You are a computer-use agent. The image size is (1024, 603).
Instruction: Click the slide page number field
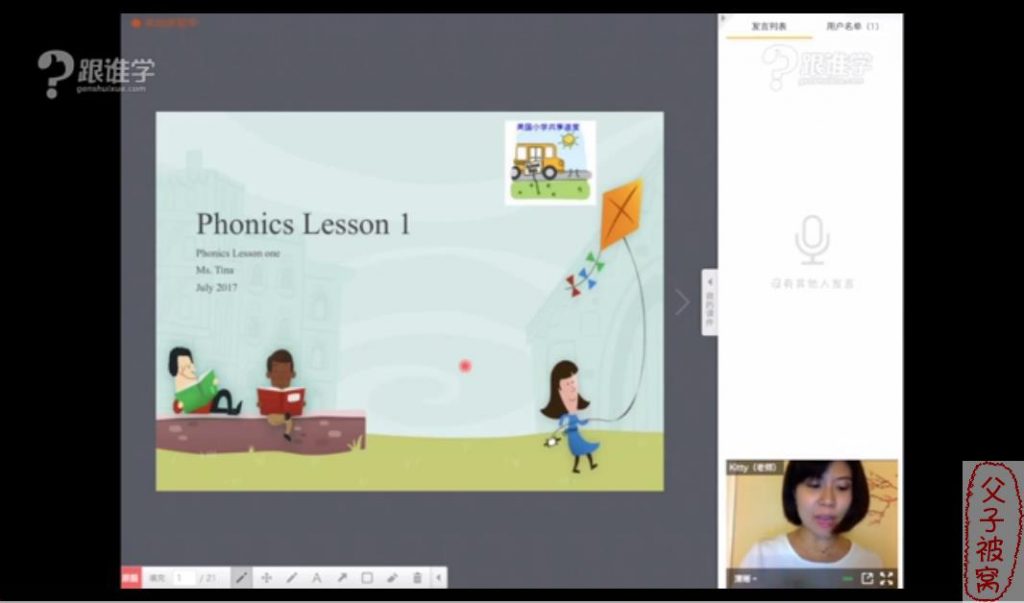click(184, 578)
